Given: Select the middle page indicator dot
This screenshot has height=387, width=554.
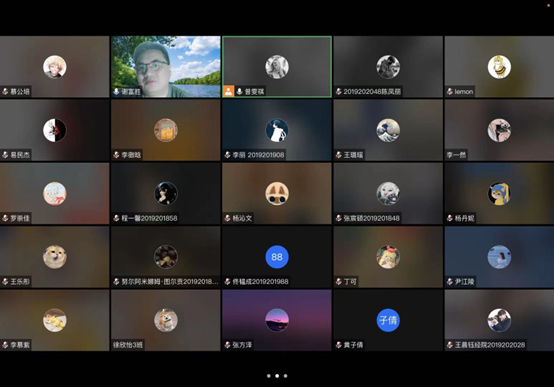Looking at the screenshot, I should click(277, 376).
